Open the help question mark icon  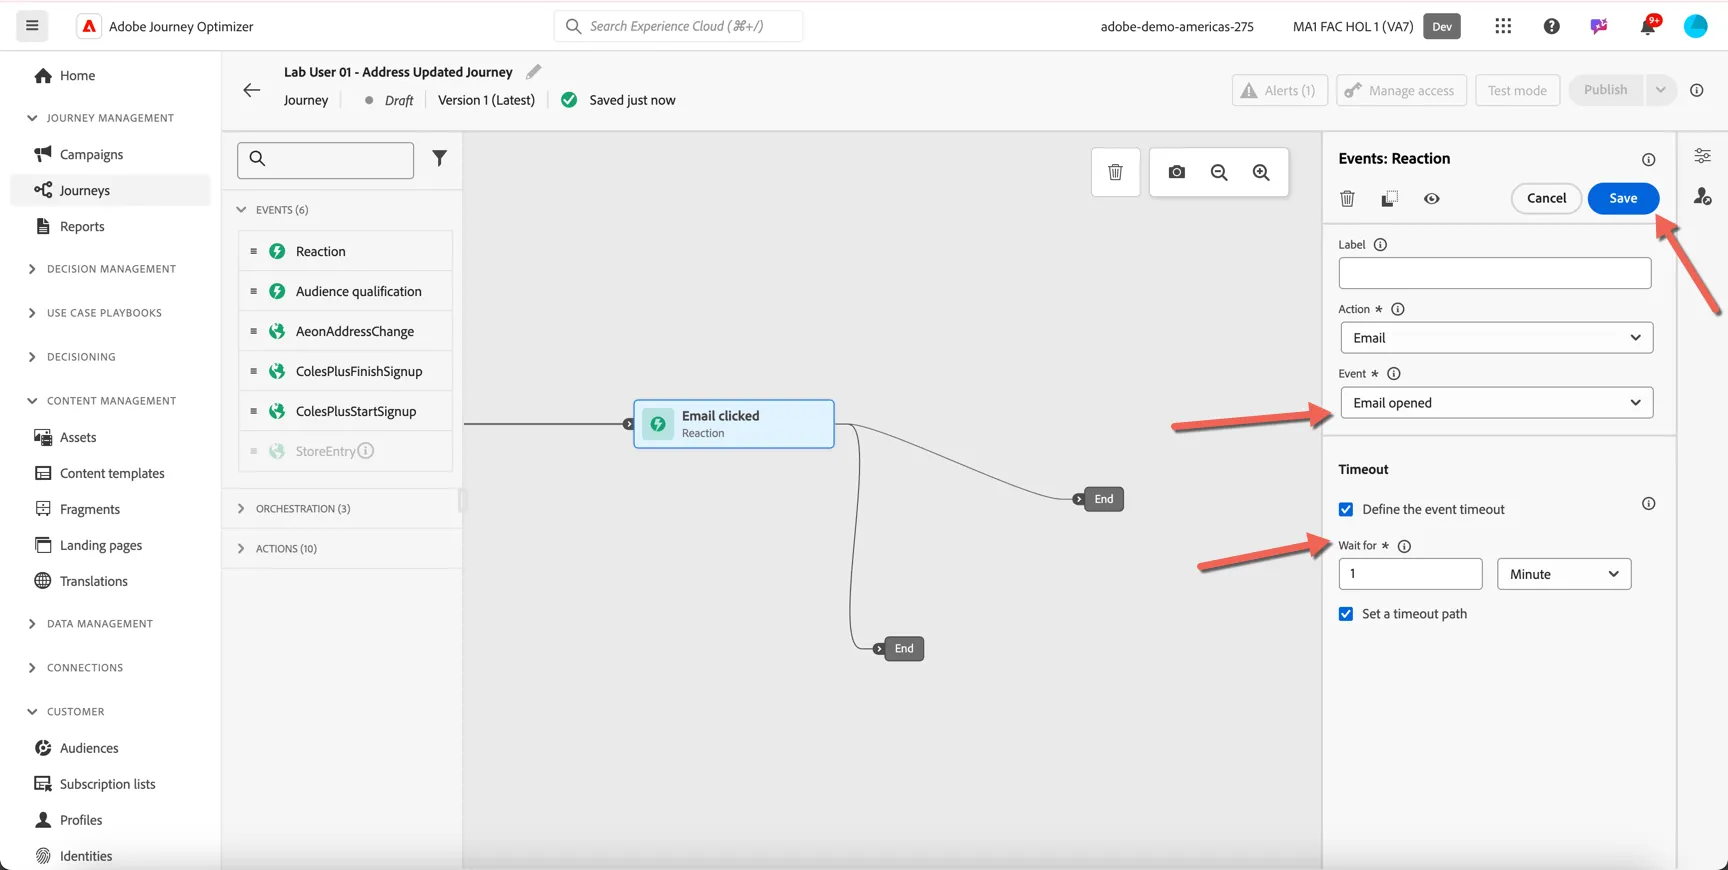click(1551, 26)
